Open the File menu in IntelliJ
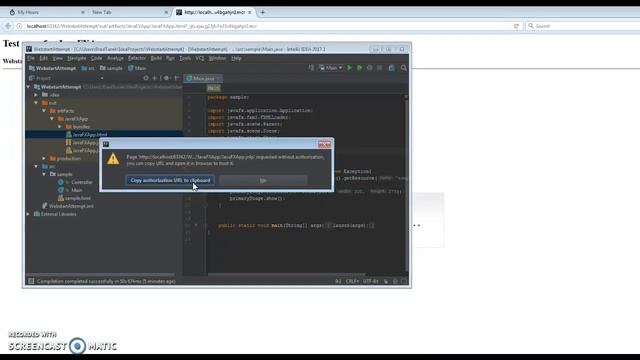 point(31,58)
